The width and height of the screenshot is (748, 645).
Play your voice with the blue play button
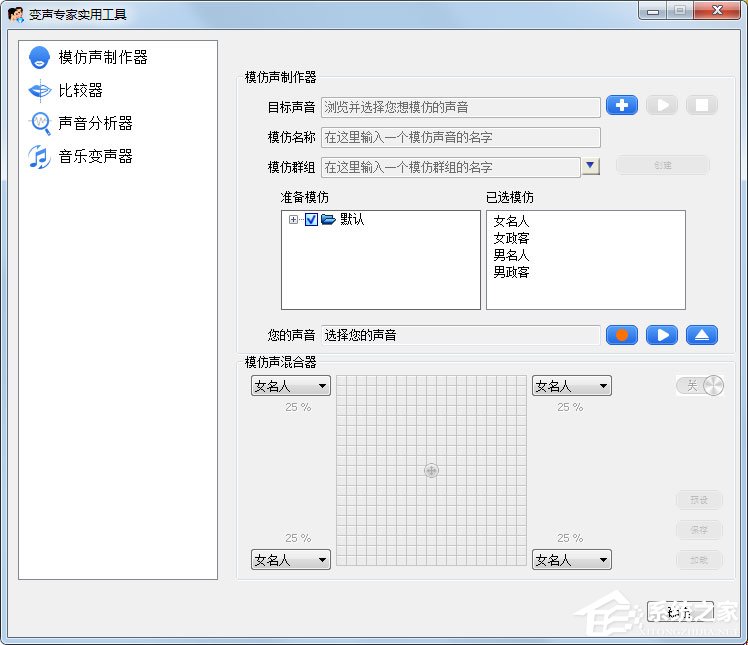pyautogui.click(x=662, y=335)
